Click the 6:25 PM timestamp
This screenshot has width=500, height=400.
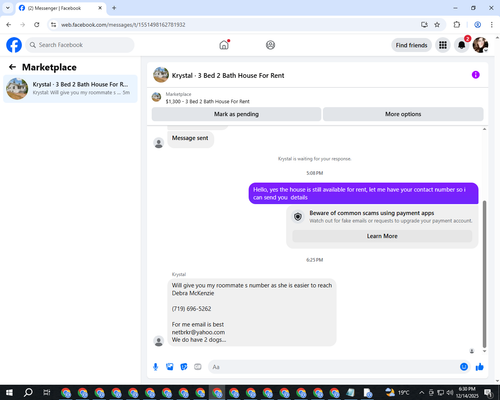(x=315, y=260)
